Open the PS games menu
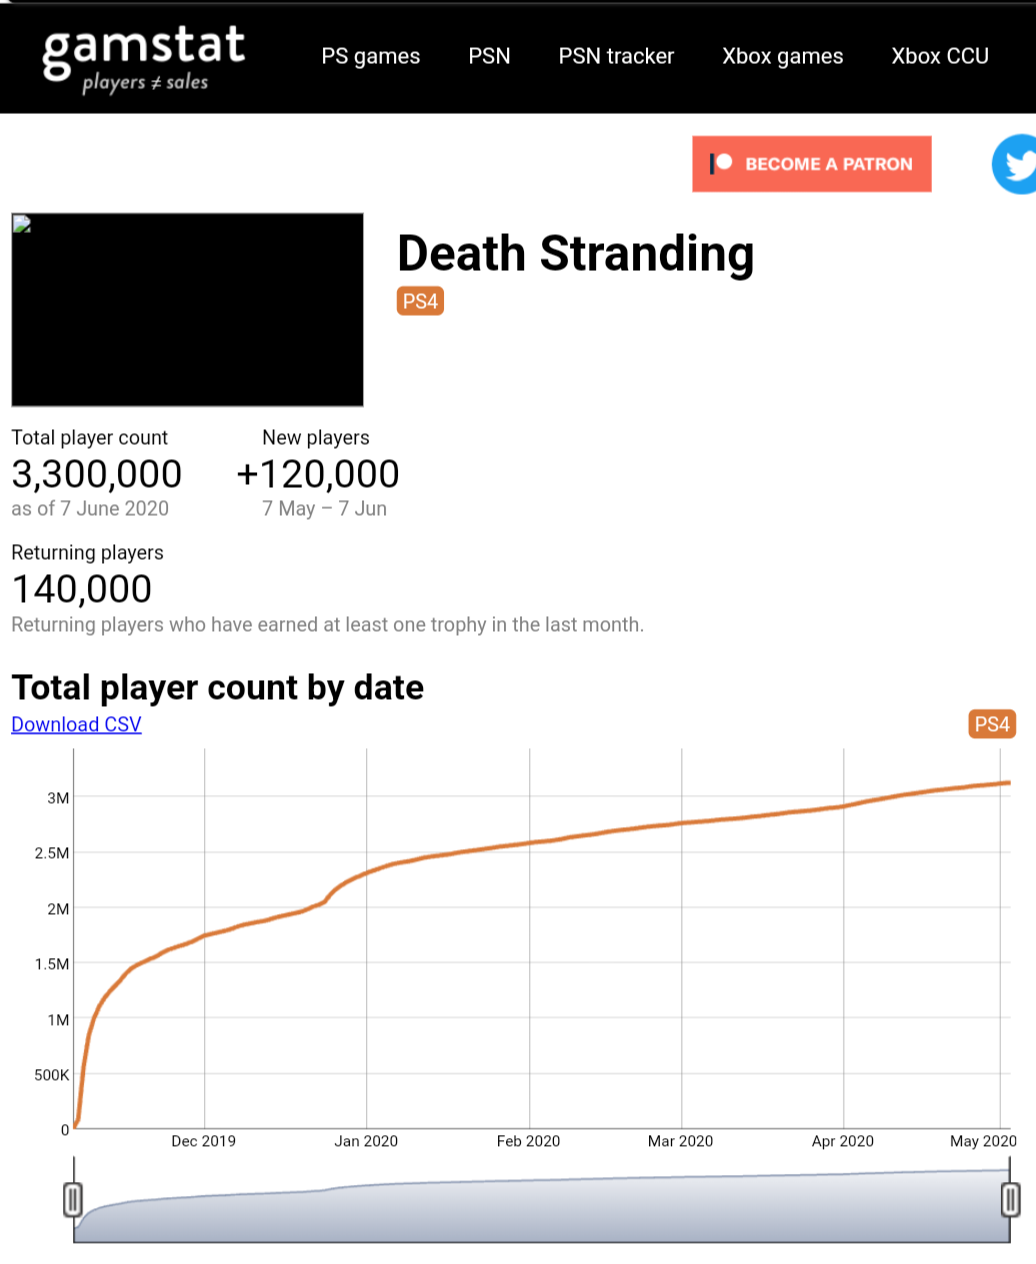This screenshot has width=1036, height=1264. click(x=370, y=56)
